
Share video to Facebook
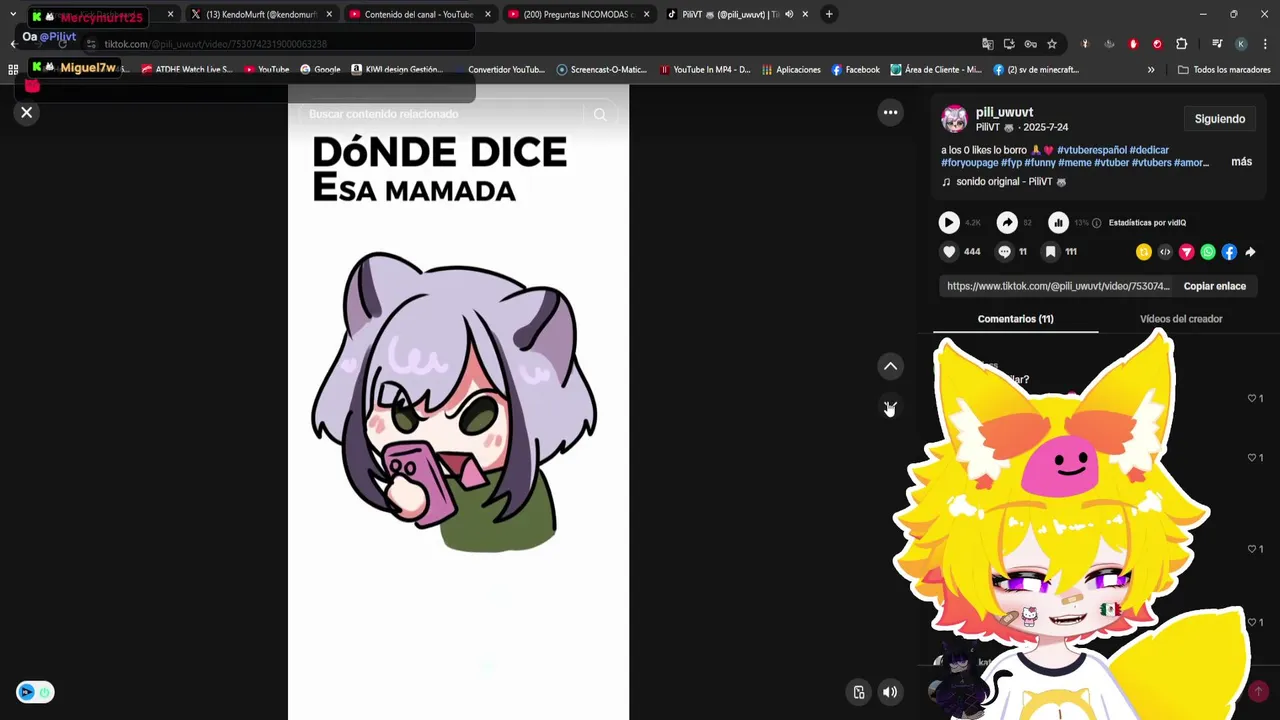point(1229,252)
